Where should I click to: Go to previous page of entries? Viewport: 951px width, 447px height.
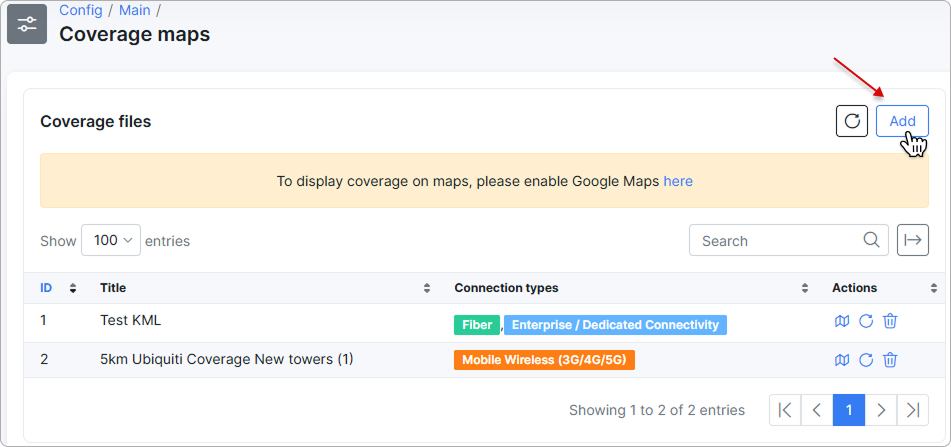point(817,410)
